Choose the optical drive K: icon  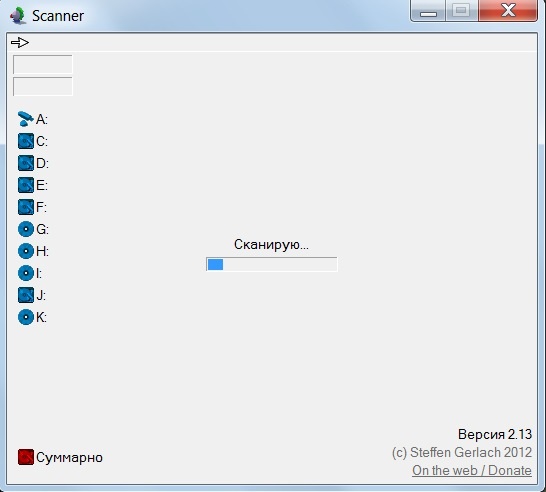click(26, 317)
